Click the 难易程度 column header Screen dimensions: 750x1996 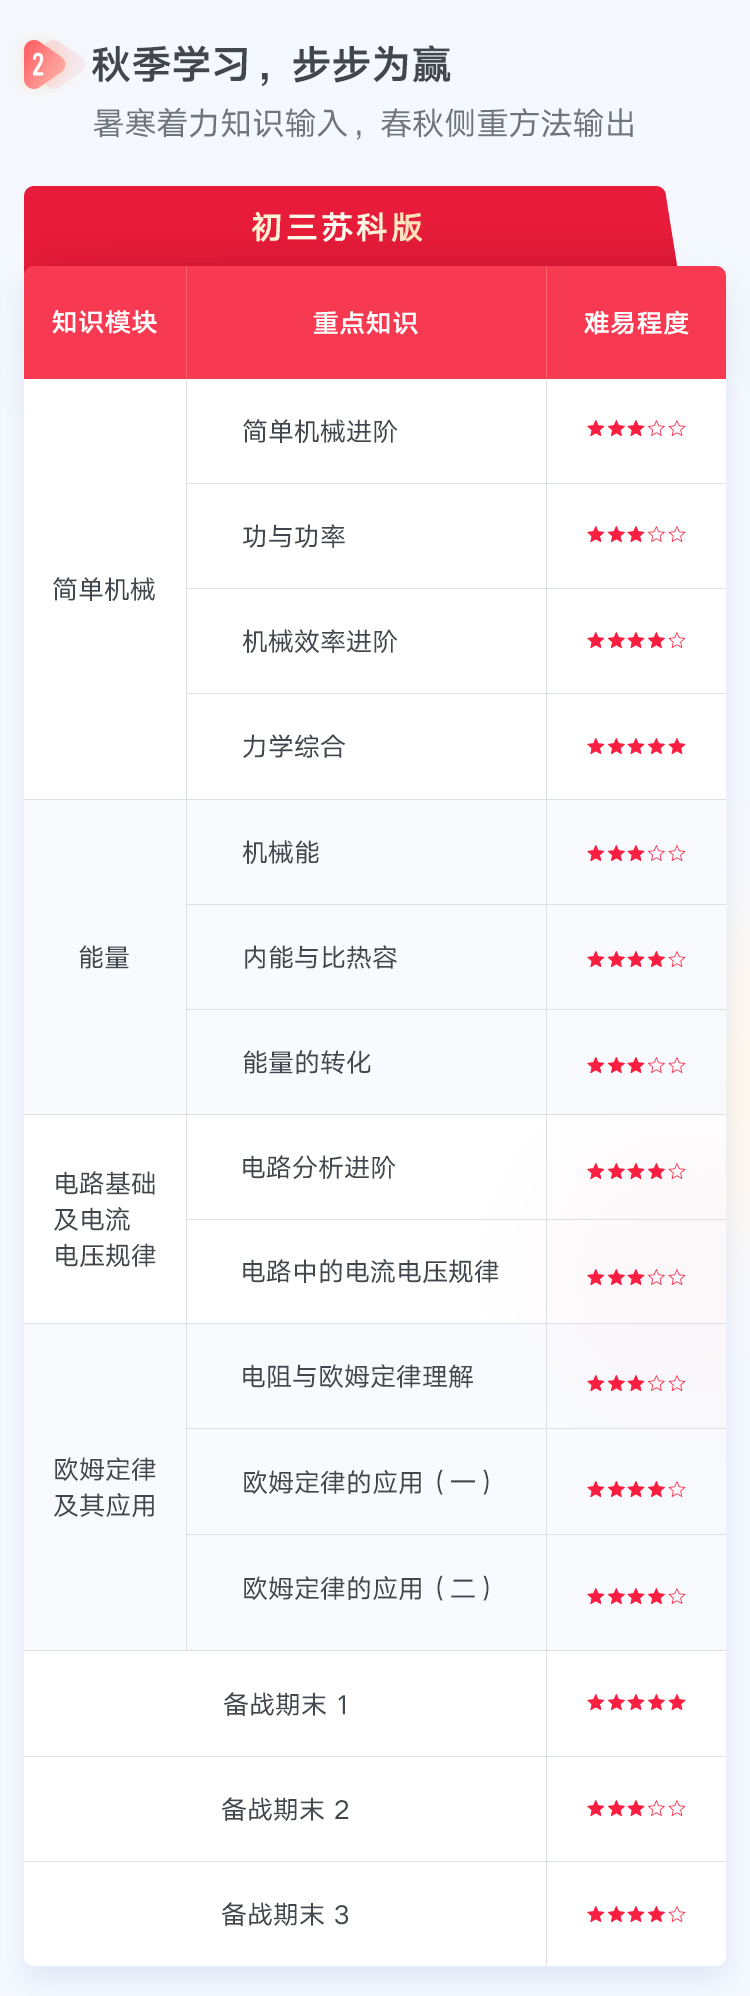636,322
